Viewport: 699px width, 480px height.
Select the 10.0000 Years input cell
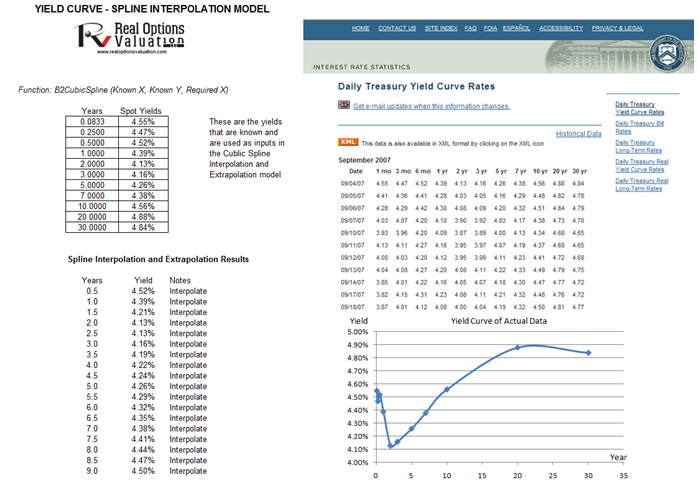(x=92, y=206)
